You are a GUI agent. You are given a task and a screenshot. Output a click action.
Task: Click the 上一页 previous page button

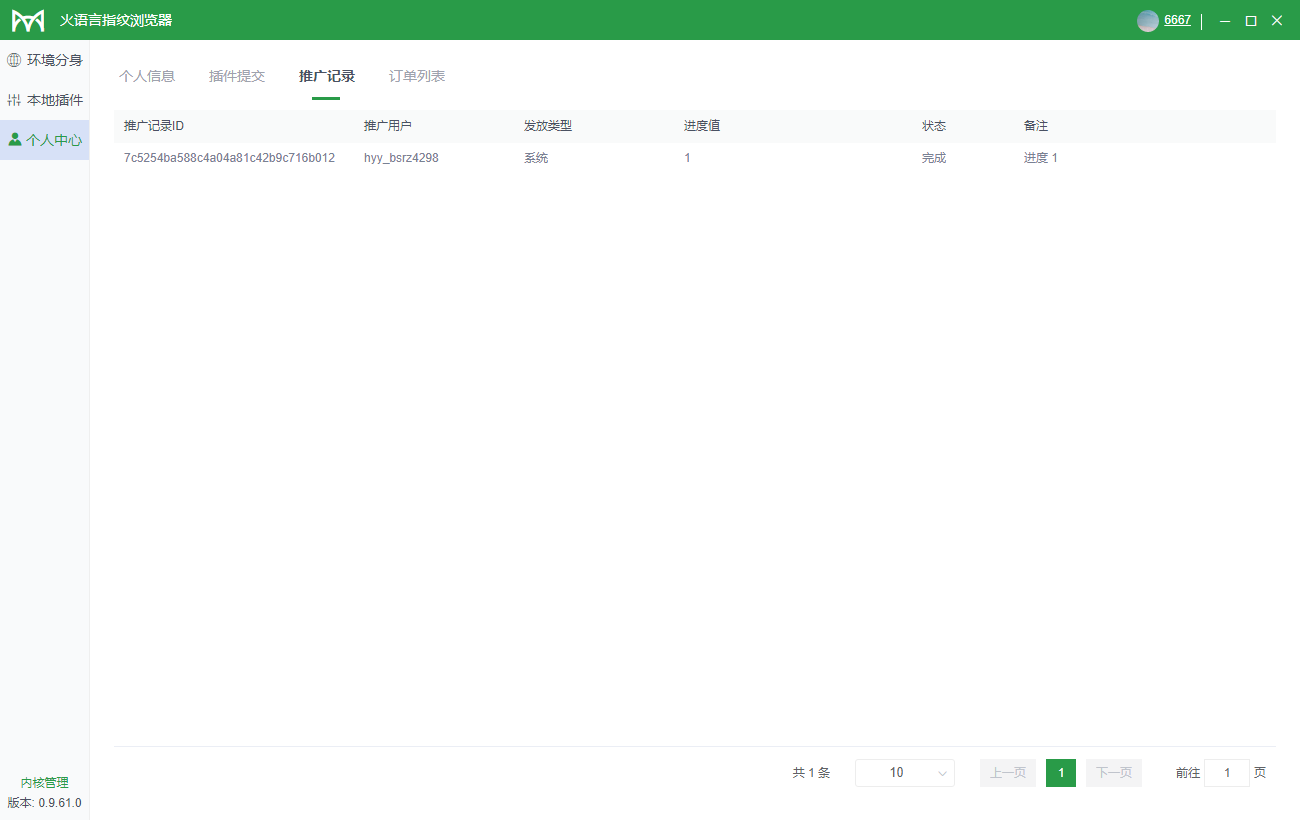click(1008, 773)
